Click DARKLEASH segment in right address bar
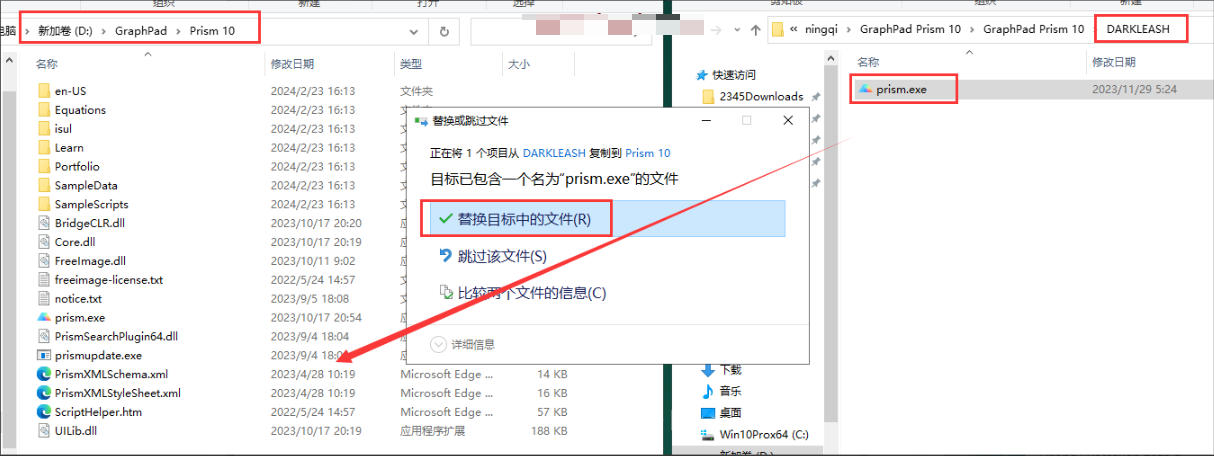Image resolution: width=1214 pixels, height=456 pixels. tap(1137, 30)
